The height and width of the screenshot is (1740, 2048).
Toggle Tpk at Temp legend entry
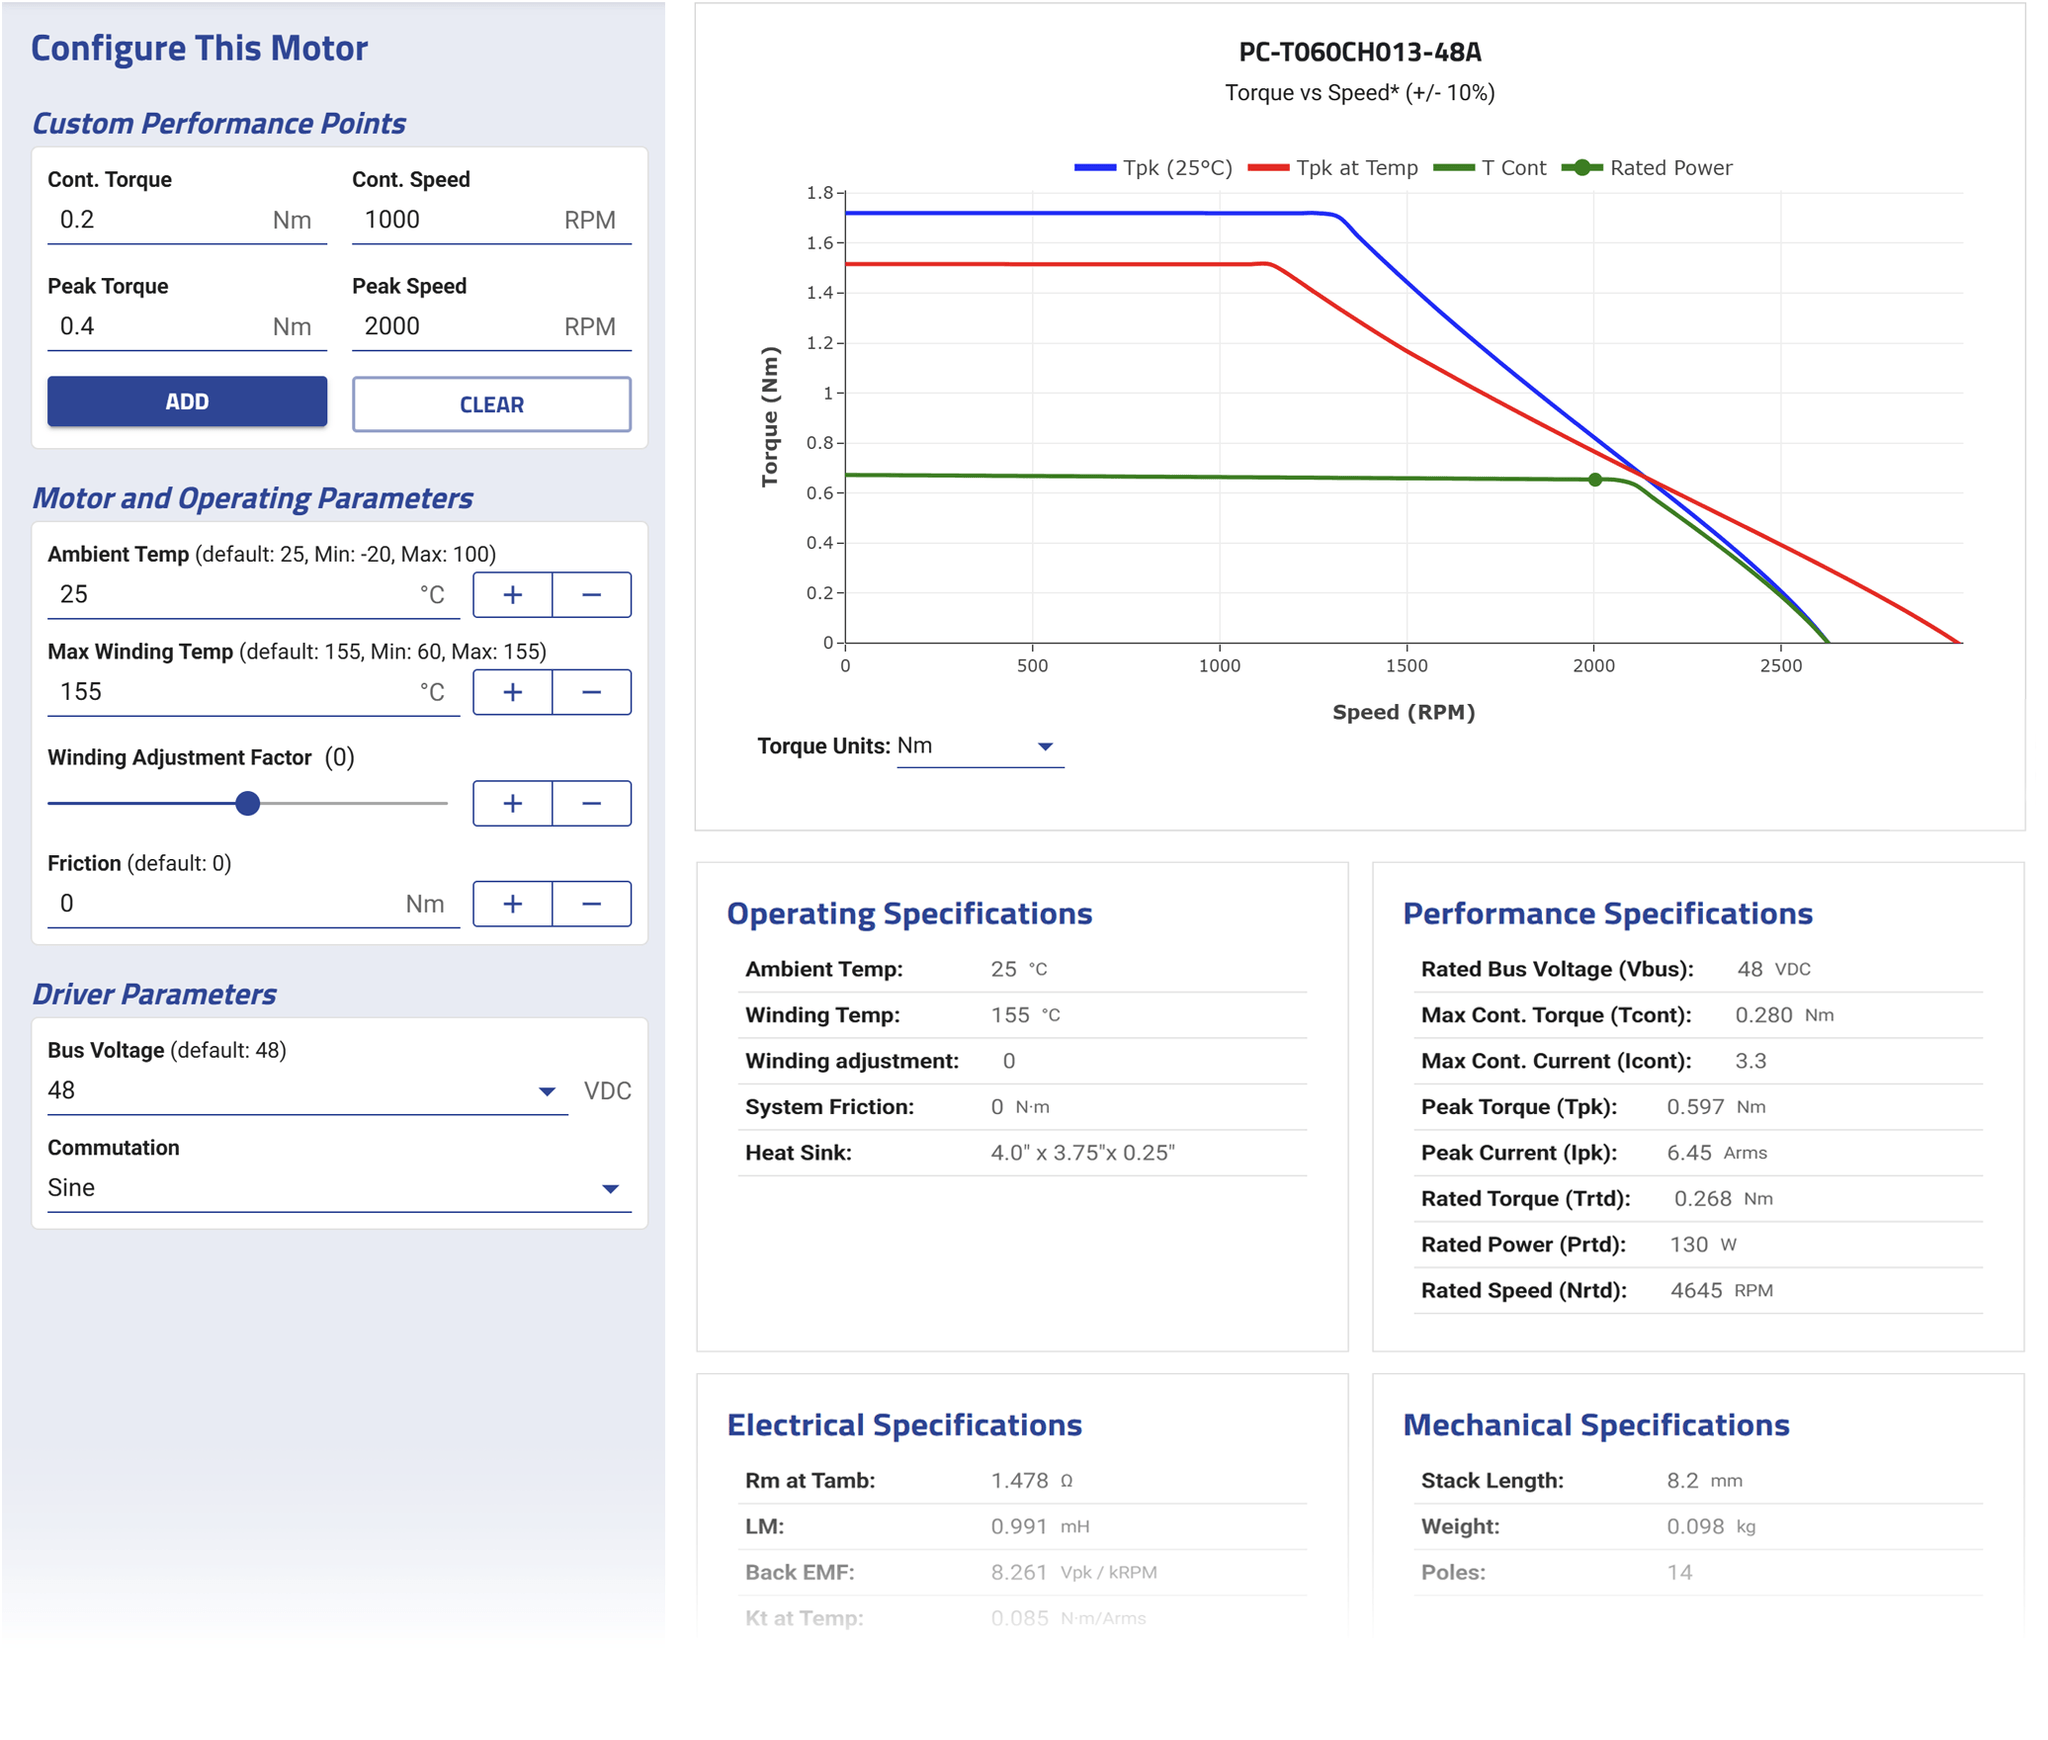click(1334, 168)
